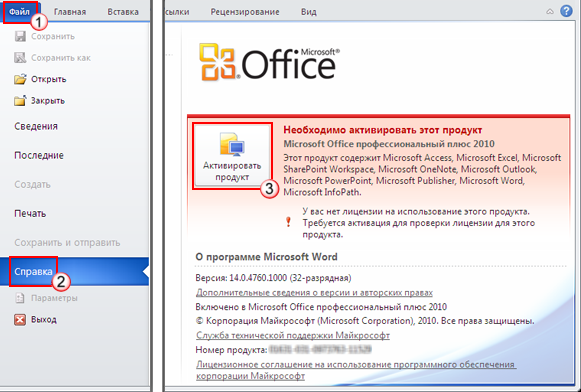
Task: Click the Номер продукта label
Action: click(x=231, y=350)
